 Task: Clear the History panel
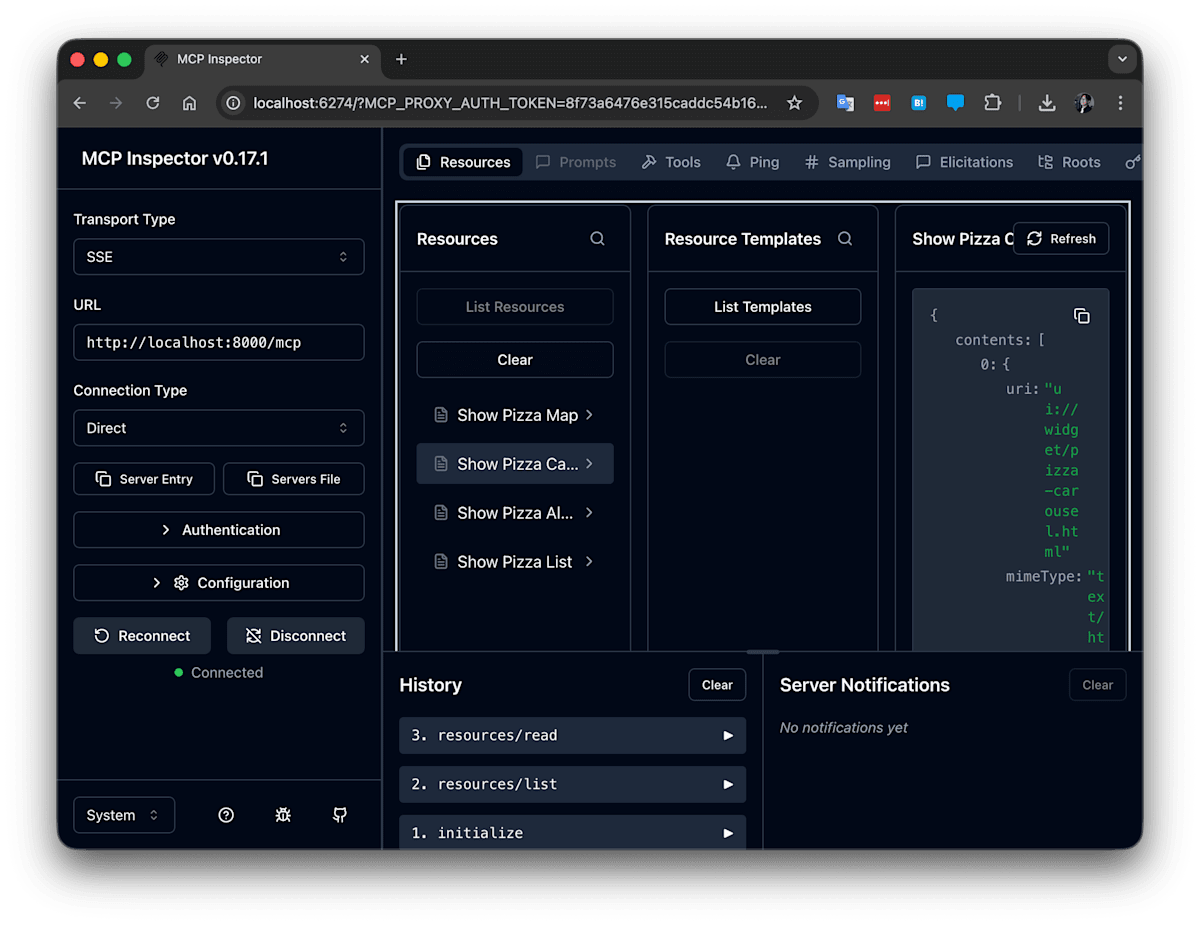coord(717,685)
